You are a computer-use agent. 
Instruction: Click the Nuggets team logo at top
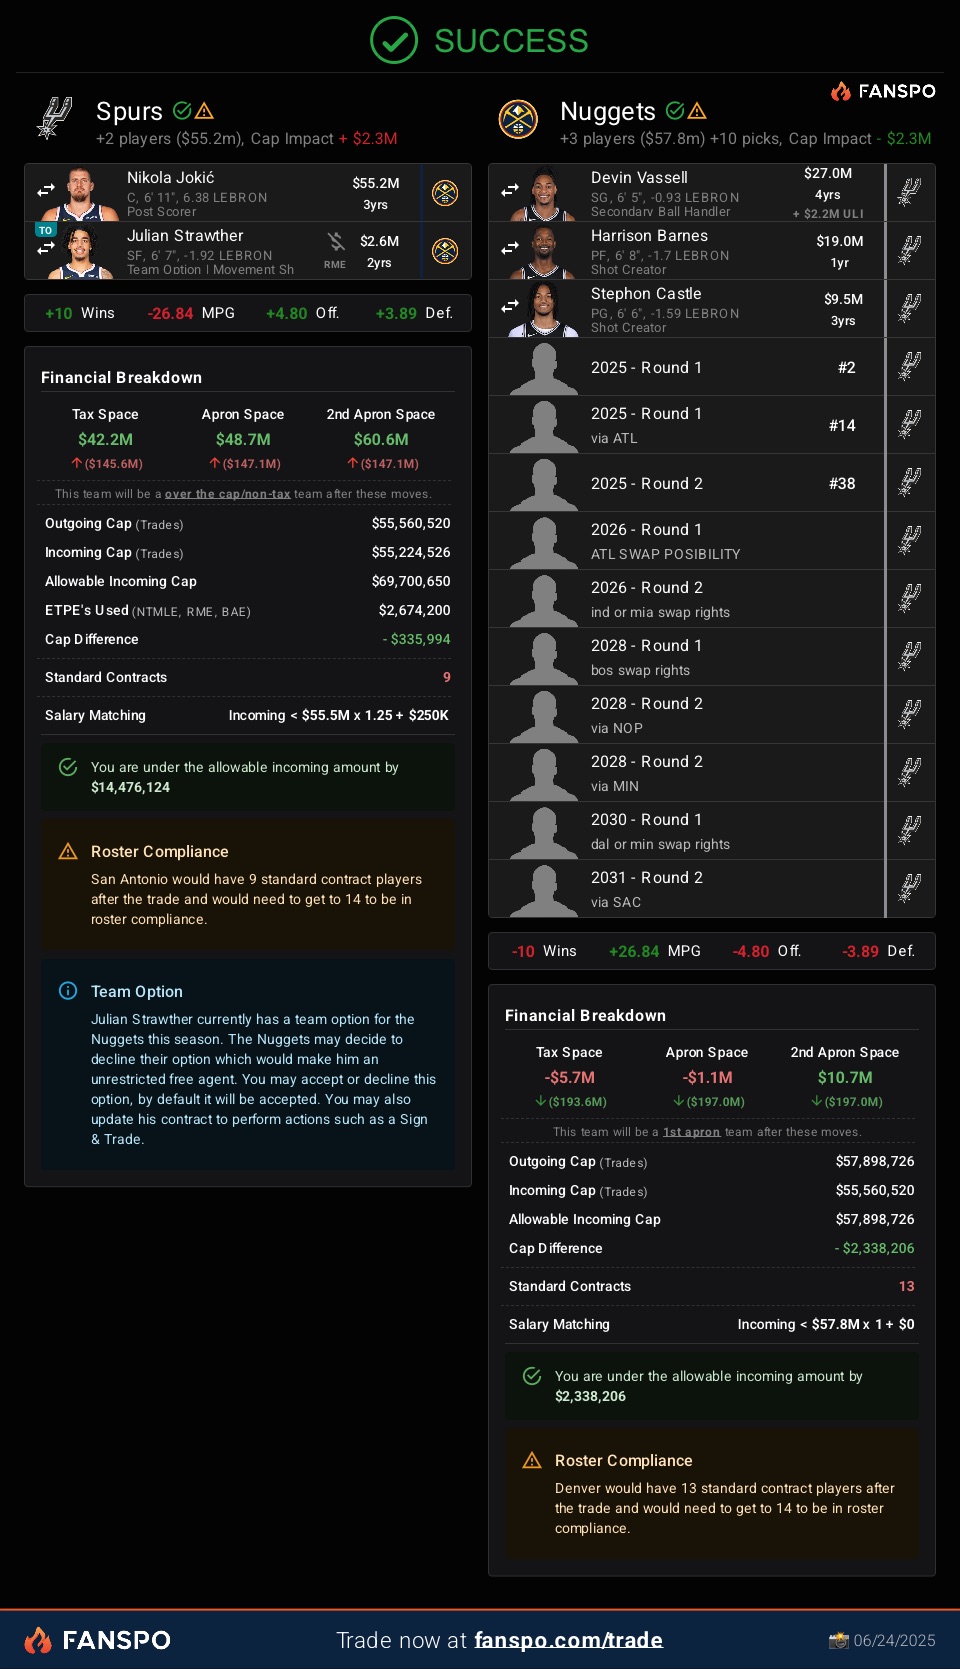pyautogui.click(x=518, y=120)
